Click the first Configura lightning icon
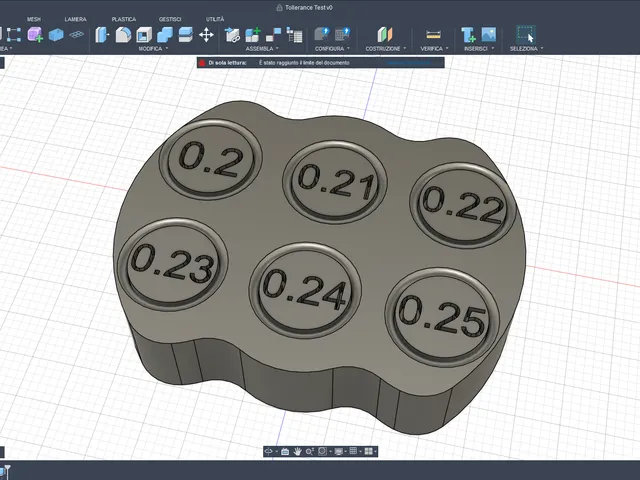 pos(322,34)
